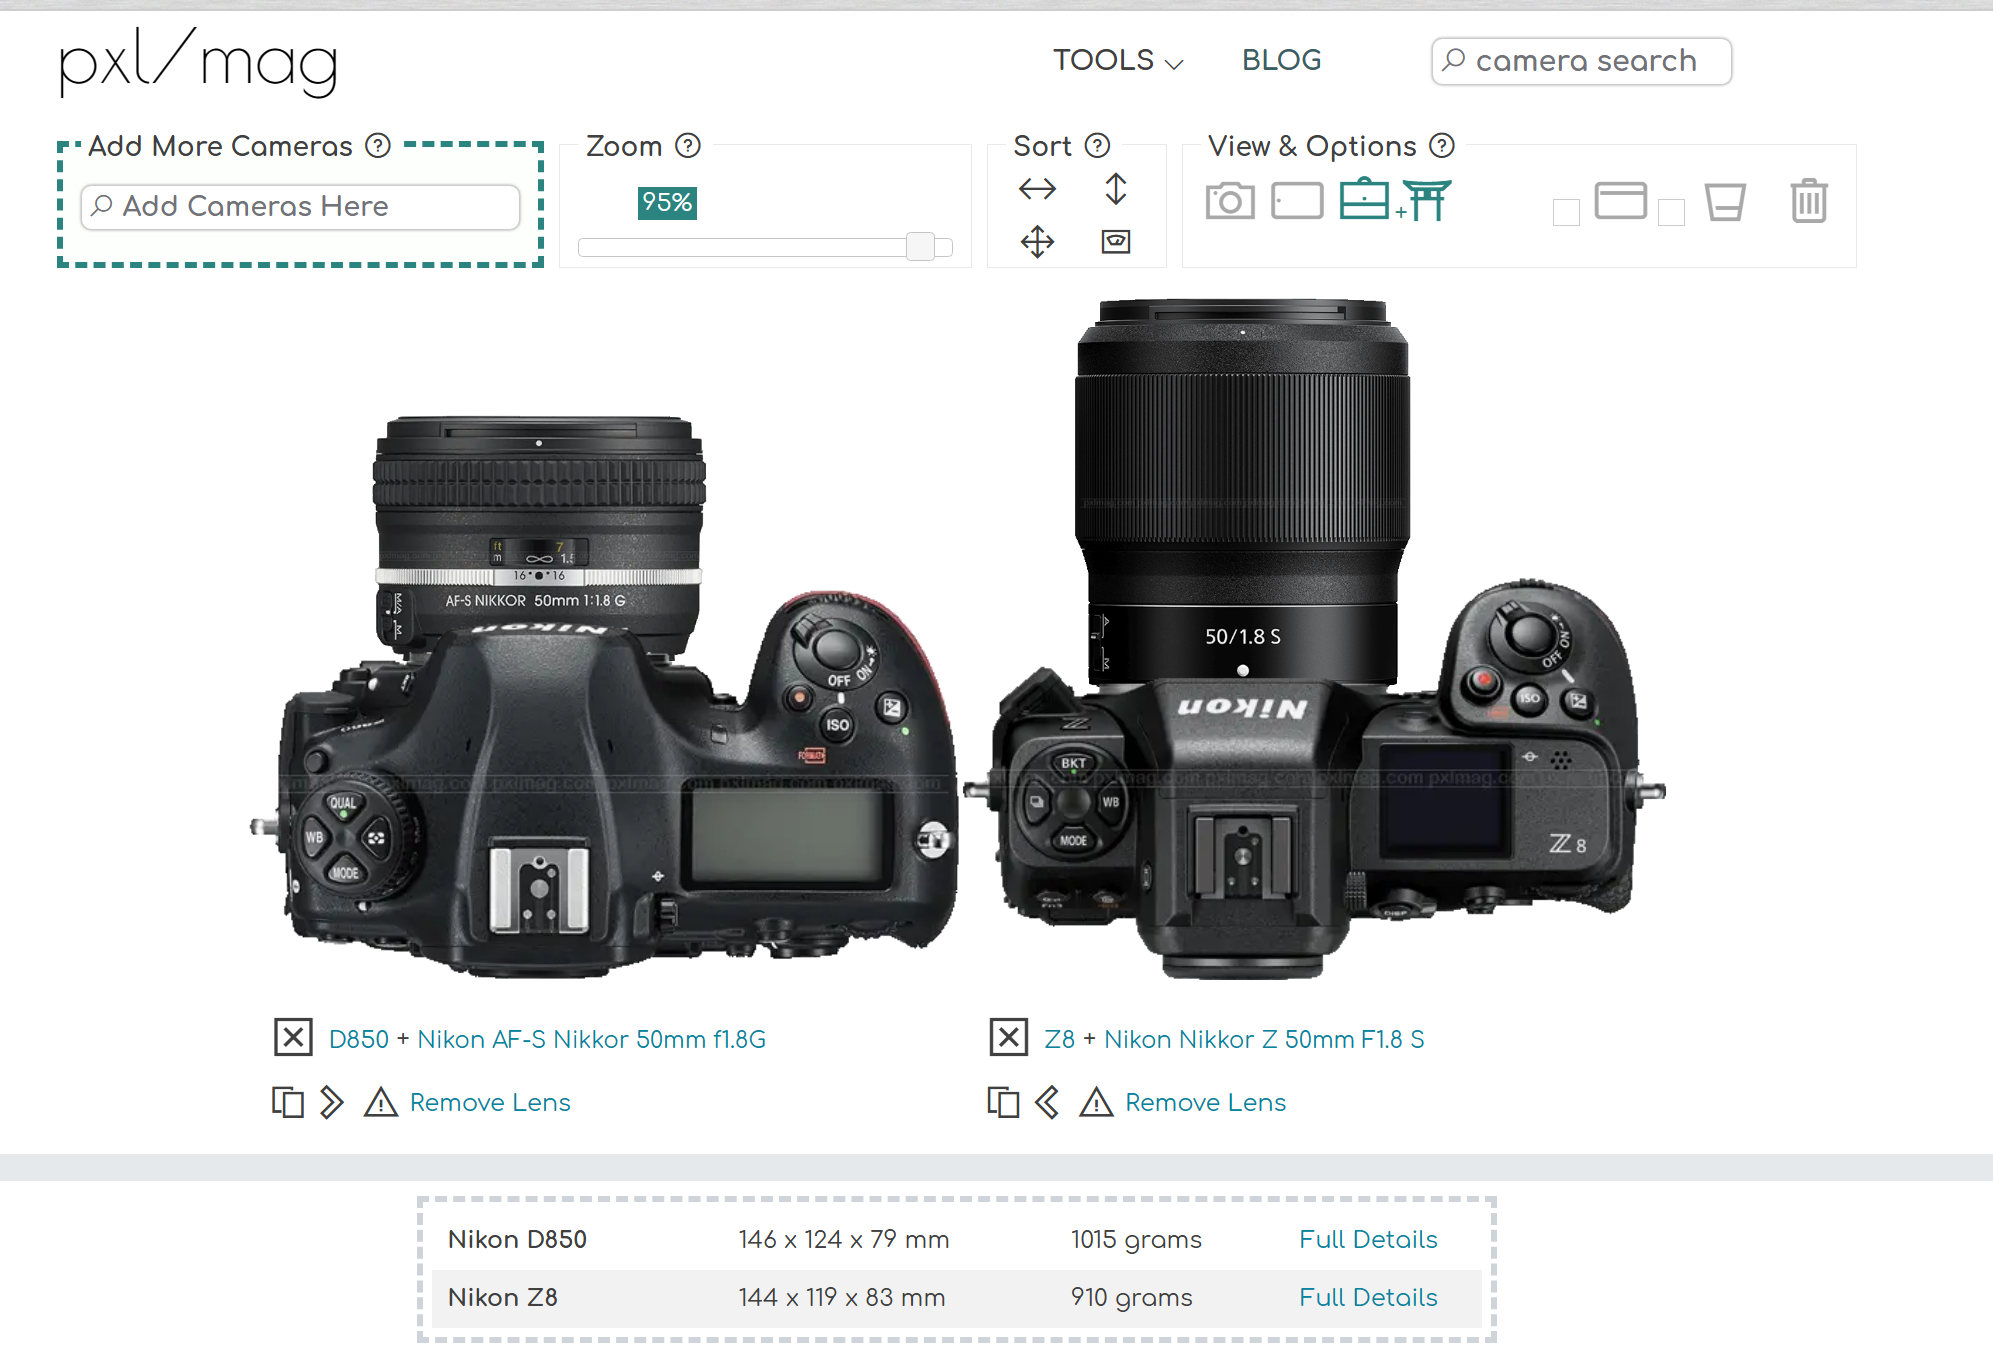Select dimensions '146 x 124 x 79 mm'
1993x1348 pixels.
(x=844, y=1239)
